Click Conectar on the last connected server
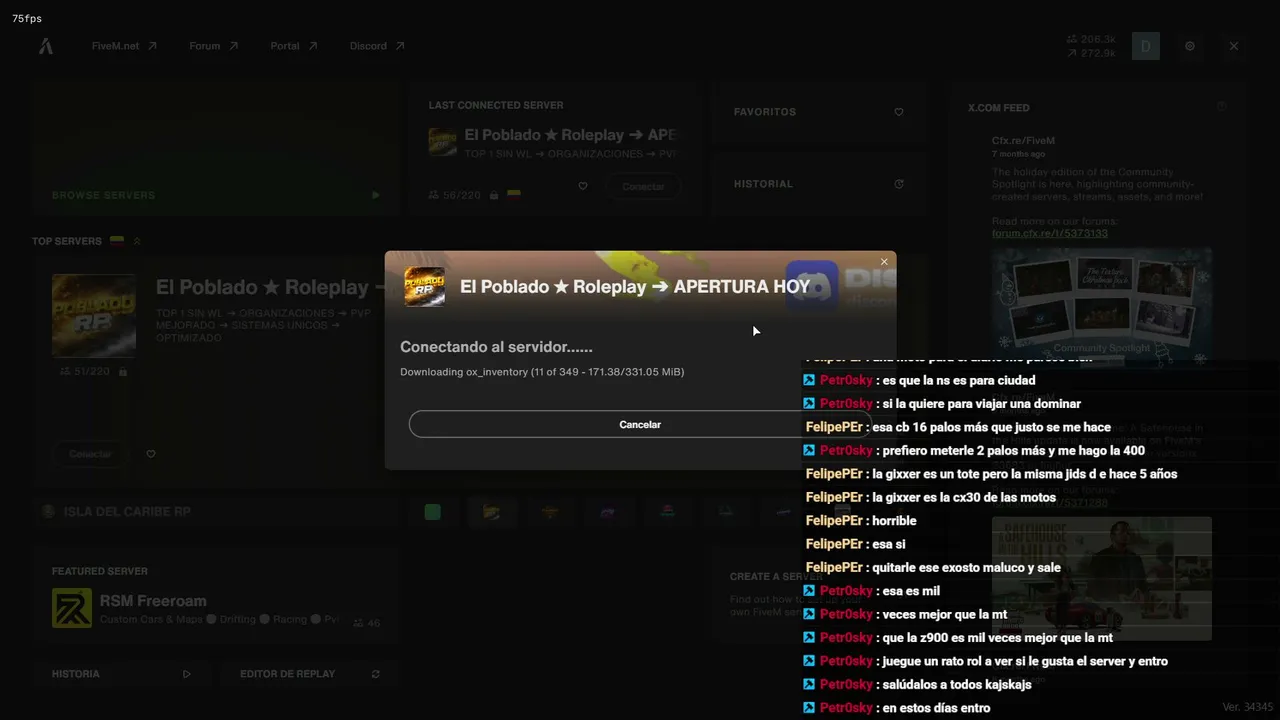 [643, 186]
